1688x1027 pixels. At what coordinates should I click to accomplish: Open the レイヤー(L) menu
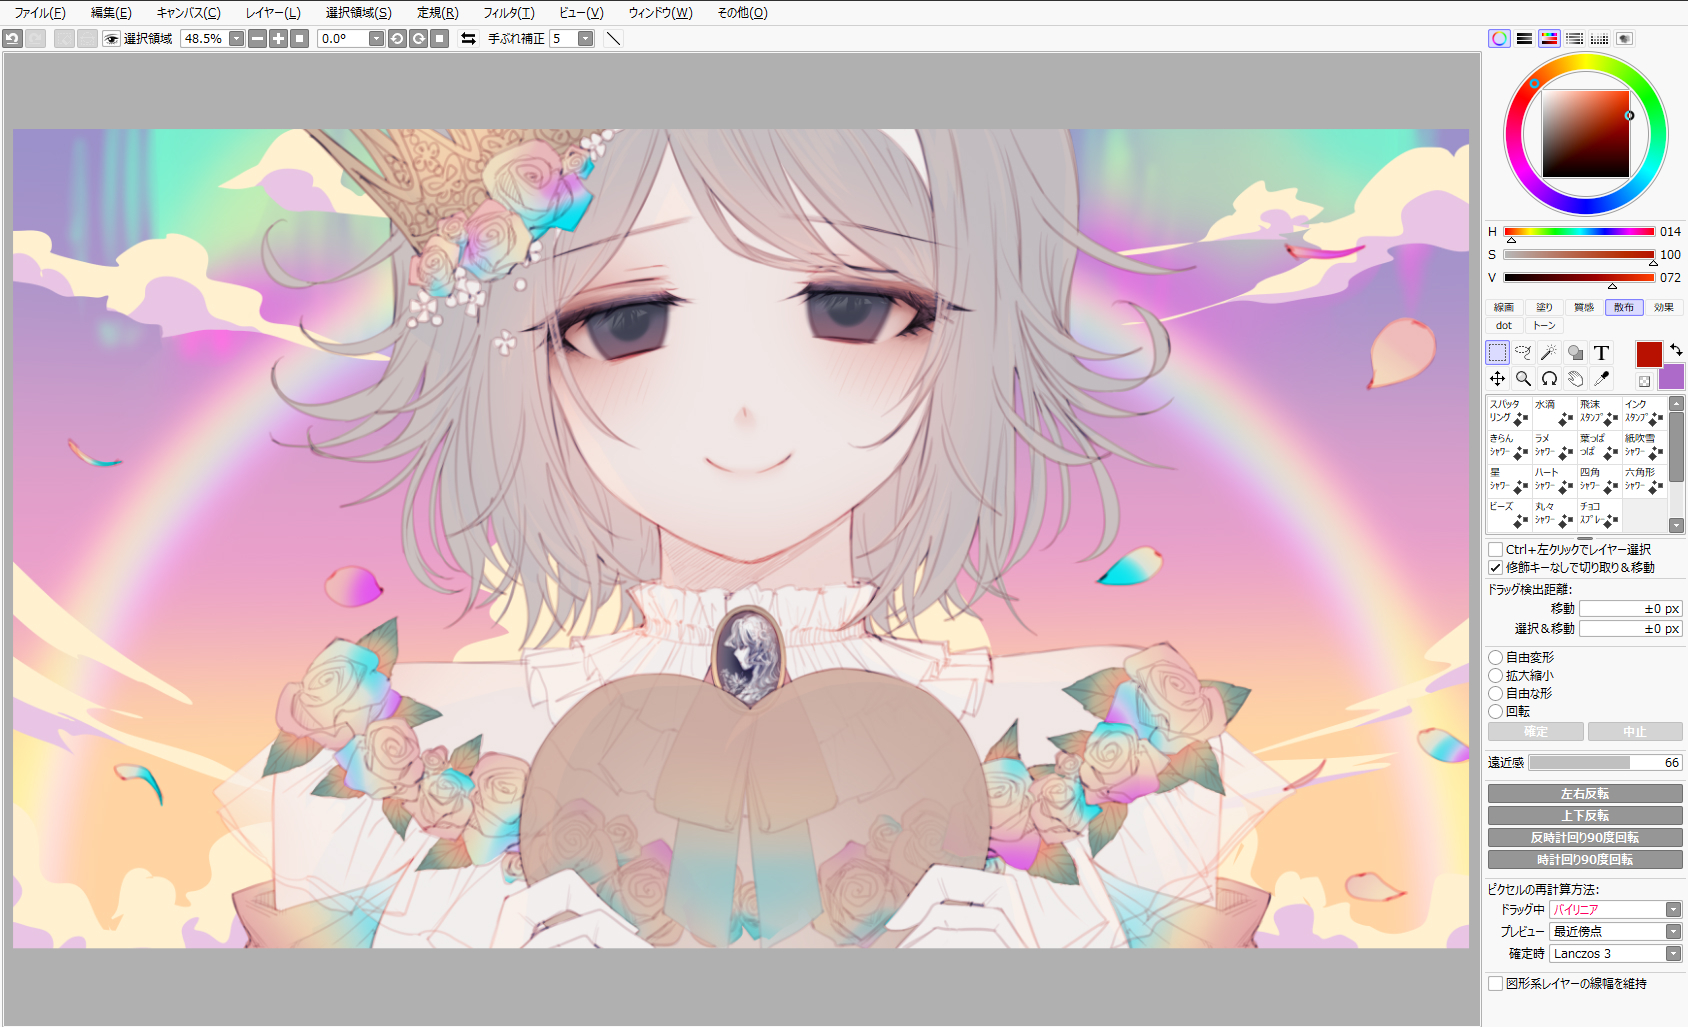[273, 13]
